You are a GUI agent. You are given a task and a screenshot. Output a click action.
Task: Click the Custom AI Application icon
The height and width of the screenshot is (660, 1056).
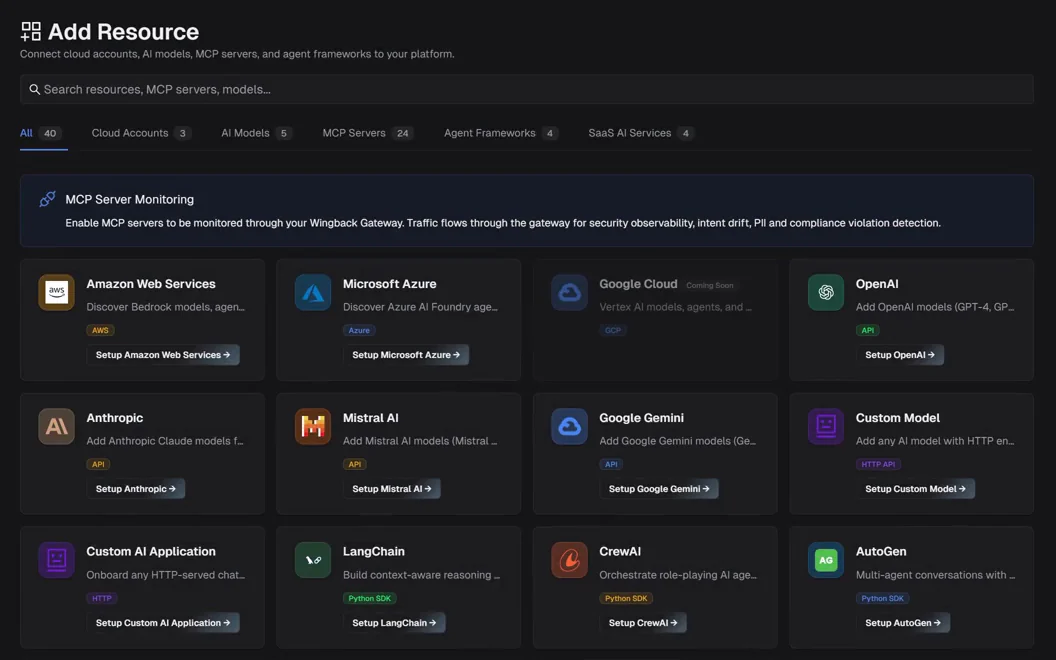pos(57,560)
